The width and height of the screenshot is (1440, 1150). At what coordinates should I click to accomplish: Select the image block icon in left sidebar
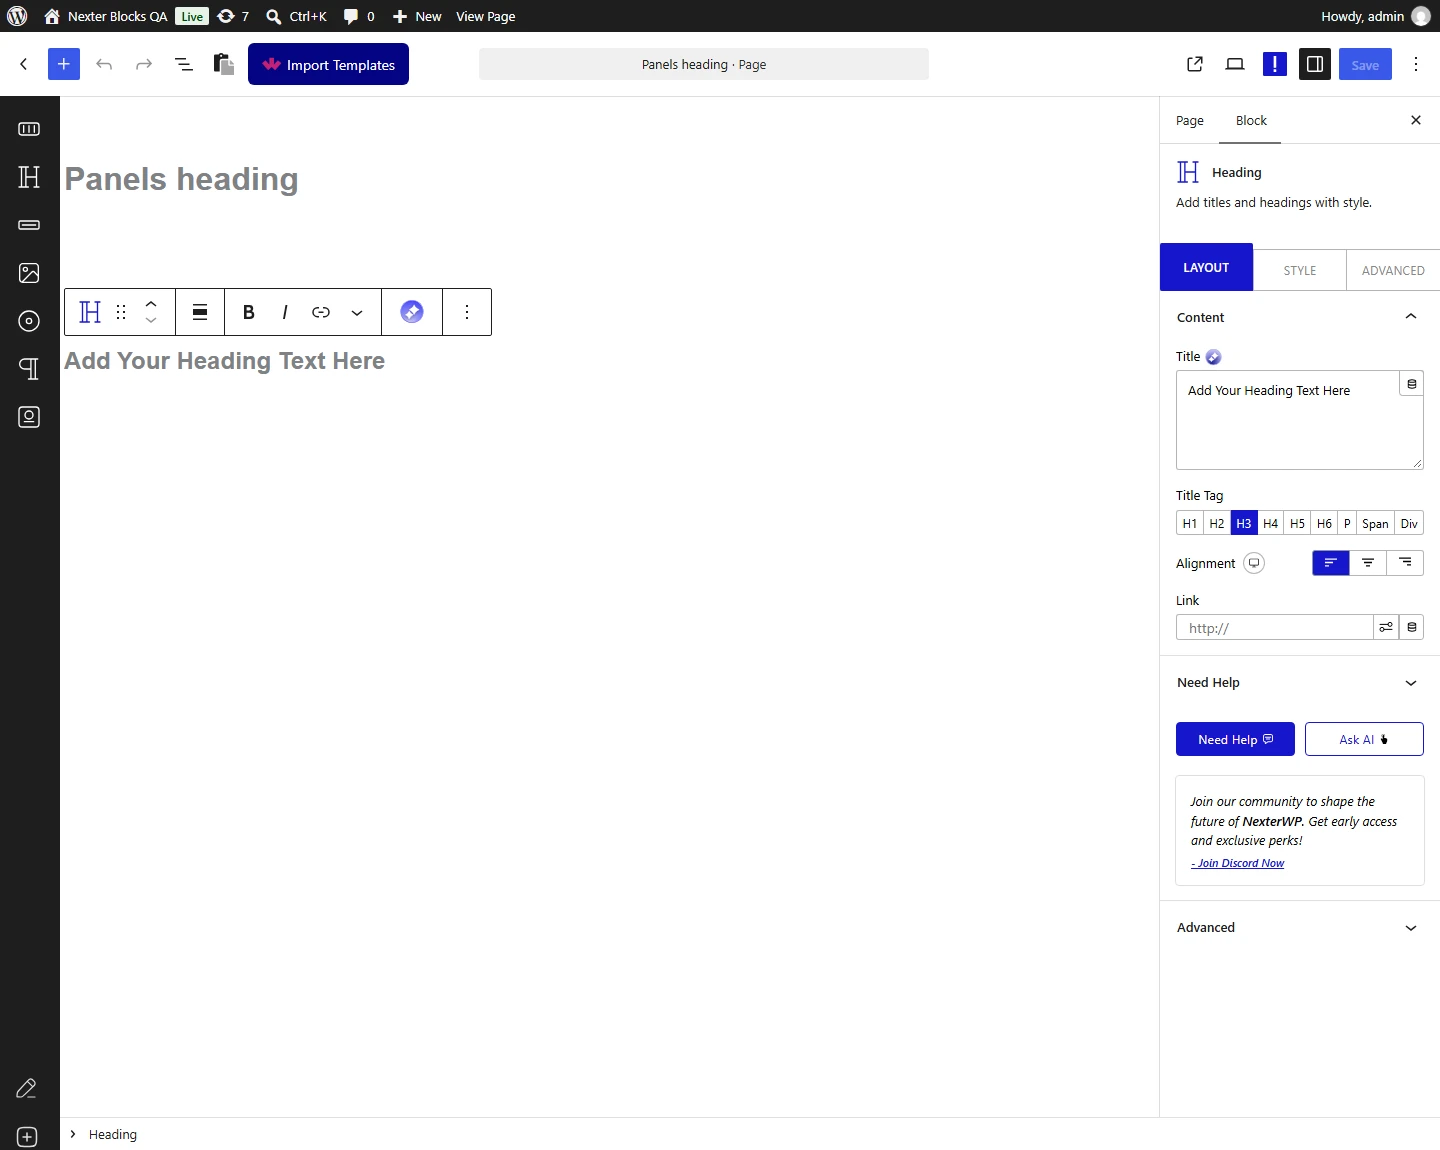pyautogui.click(x=29, y=273)
